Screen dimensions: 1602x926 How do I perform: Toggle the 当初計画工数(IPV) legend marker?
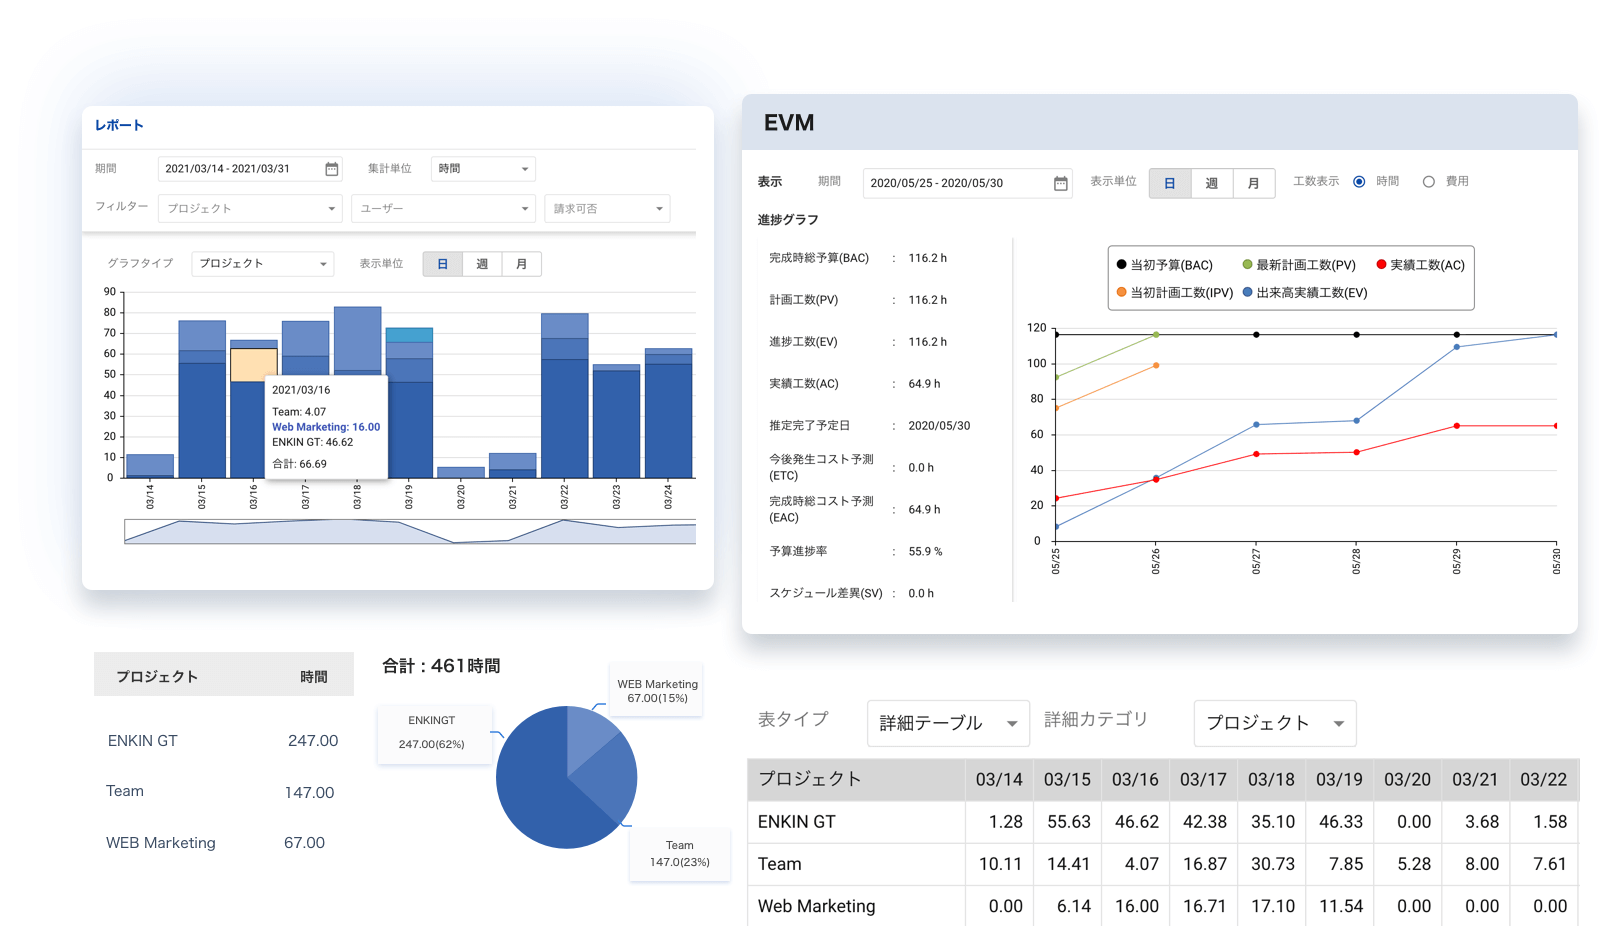pyautogui.click(x=1122, y=293)
